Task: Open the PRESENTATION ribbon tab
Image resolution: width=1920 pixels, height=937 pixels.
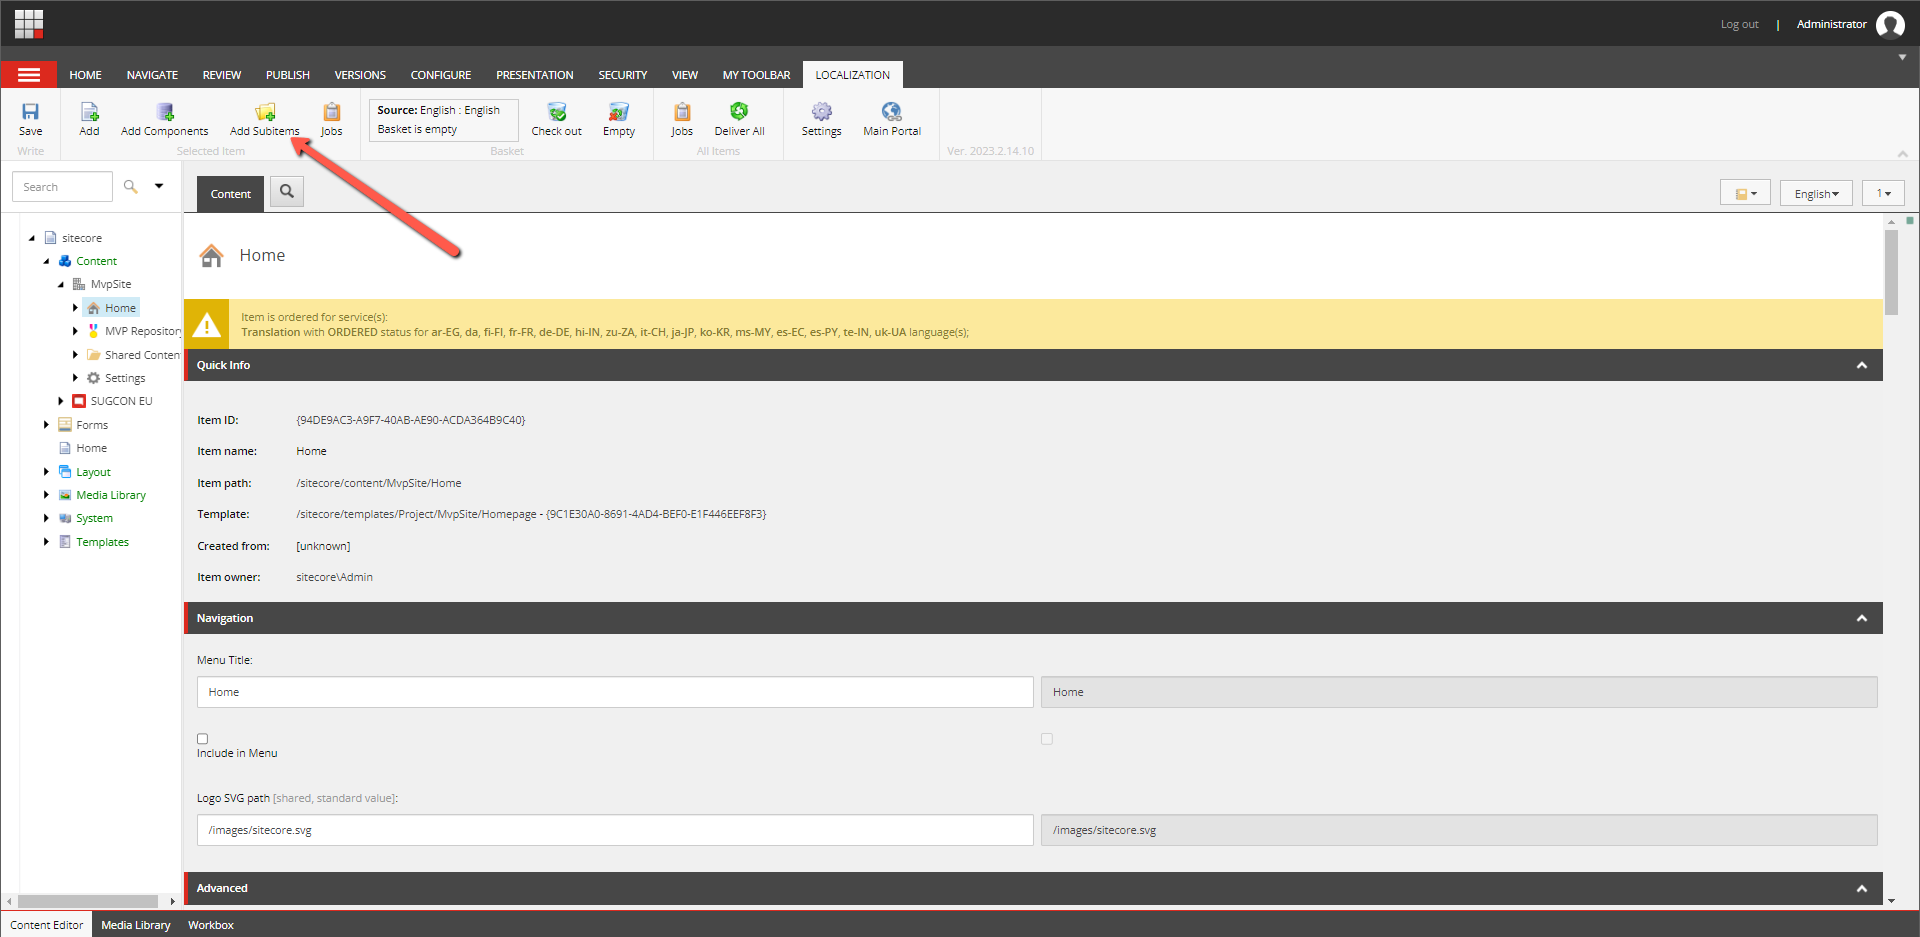Action: click(535, 75)
